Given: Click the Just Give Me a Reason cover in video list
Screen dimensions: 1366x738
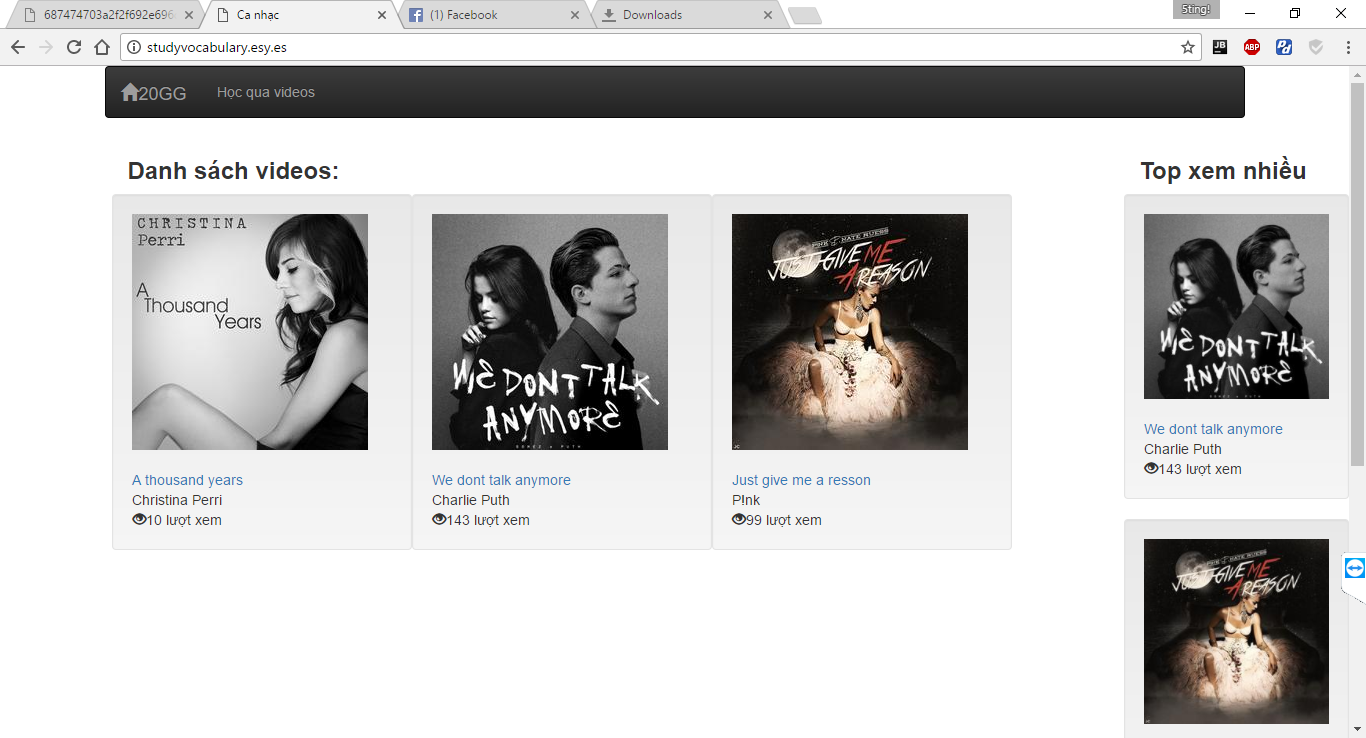Looking at the screenshot, I should 850,332.
